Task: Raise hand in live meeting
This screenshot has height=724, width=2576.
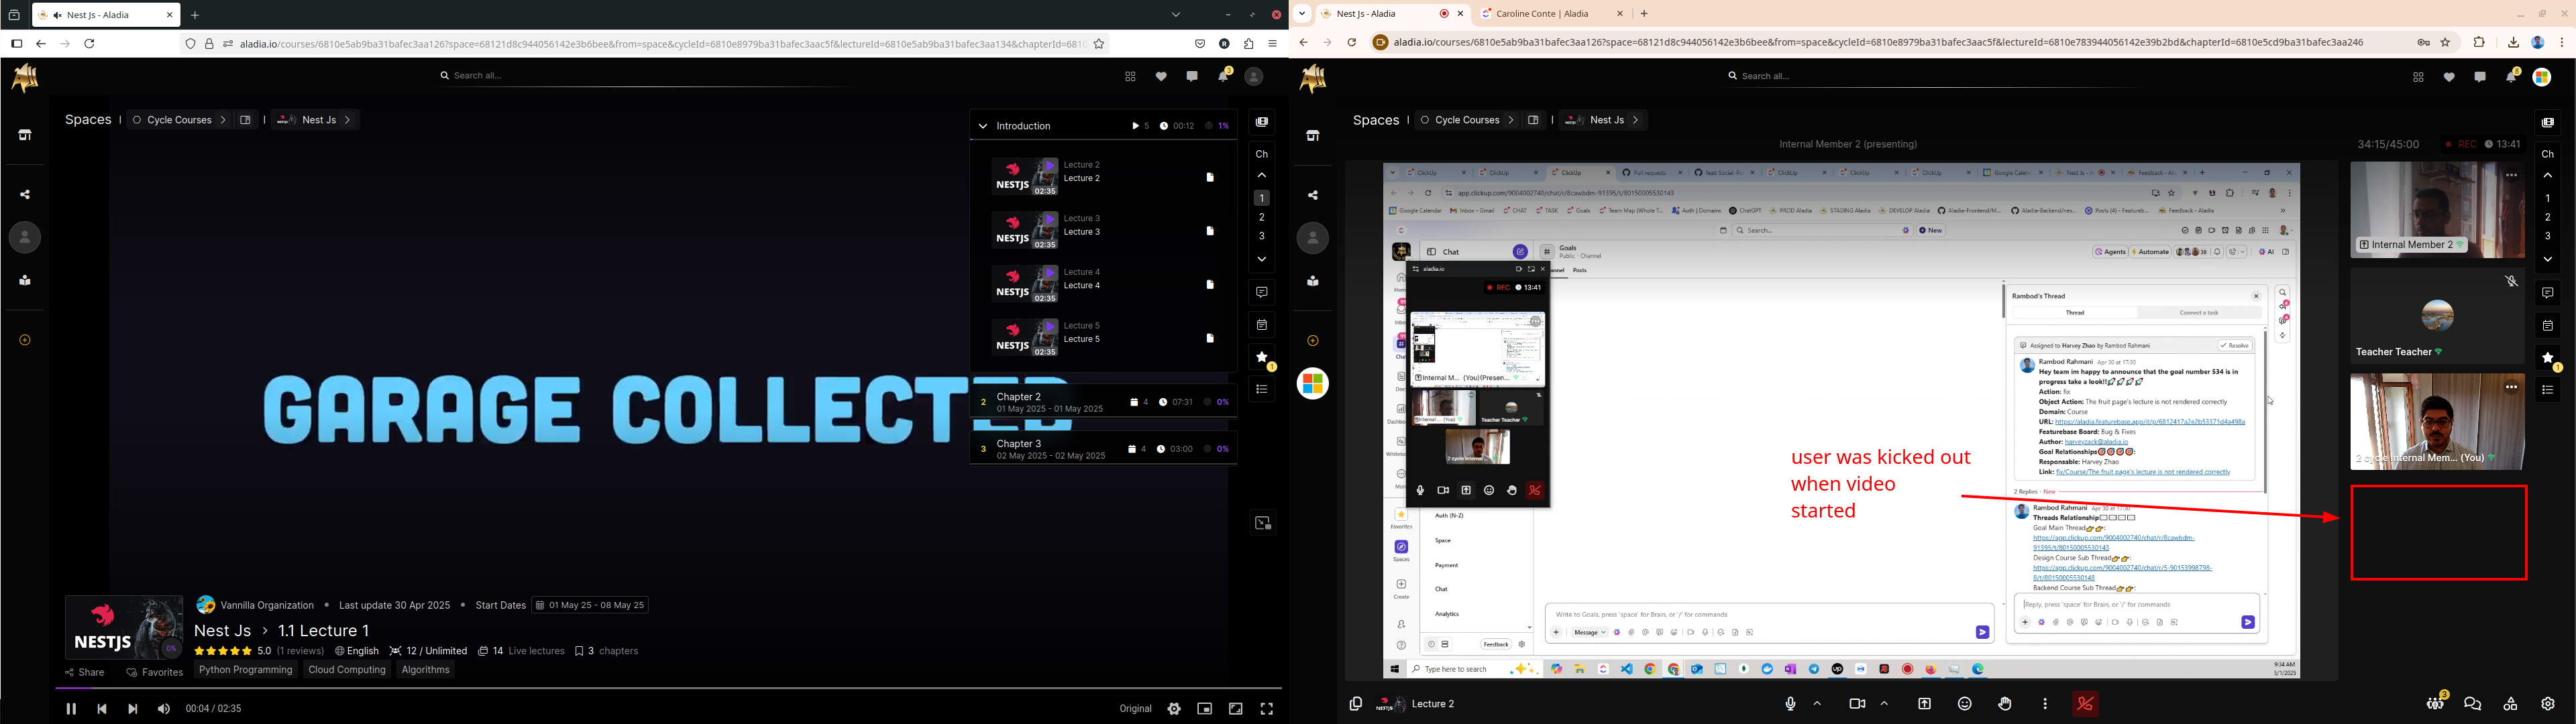Action: pos(2005,704)
